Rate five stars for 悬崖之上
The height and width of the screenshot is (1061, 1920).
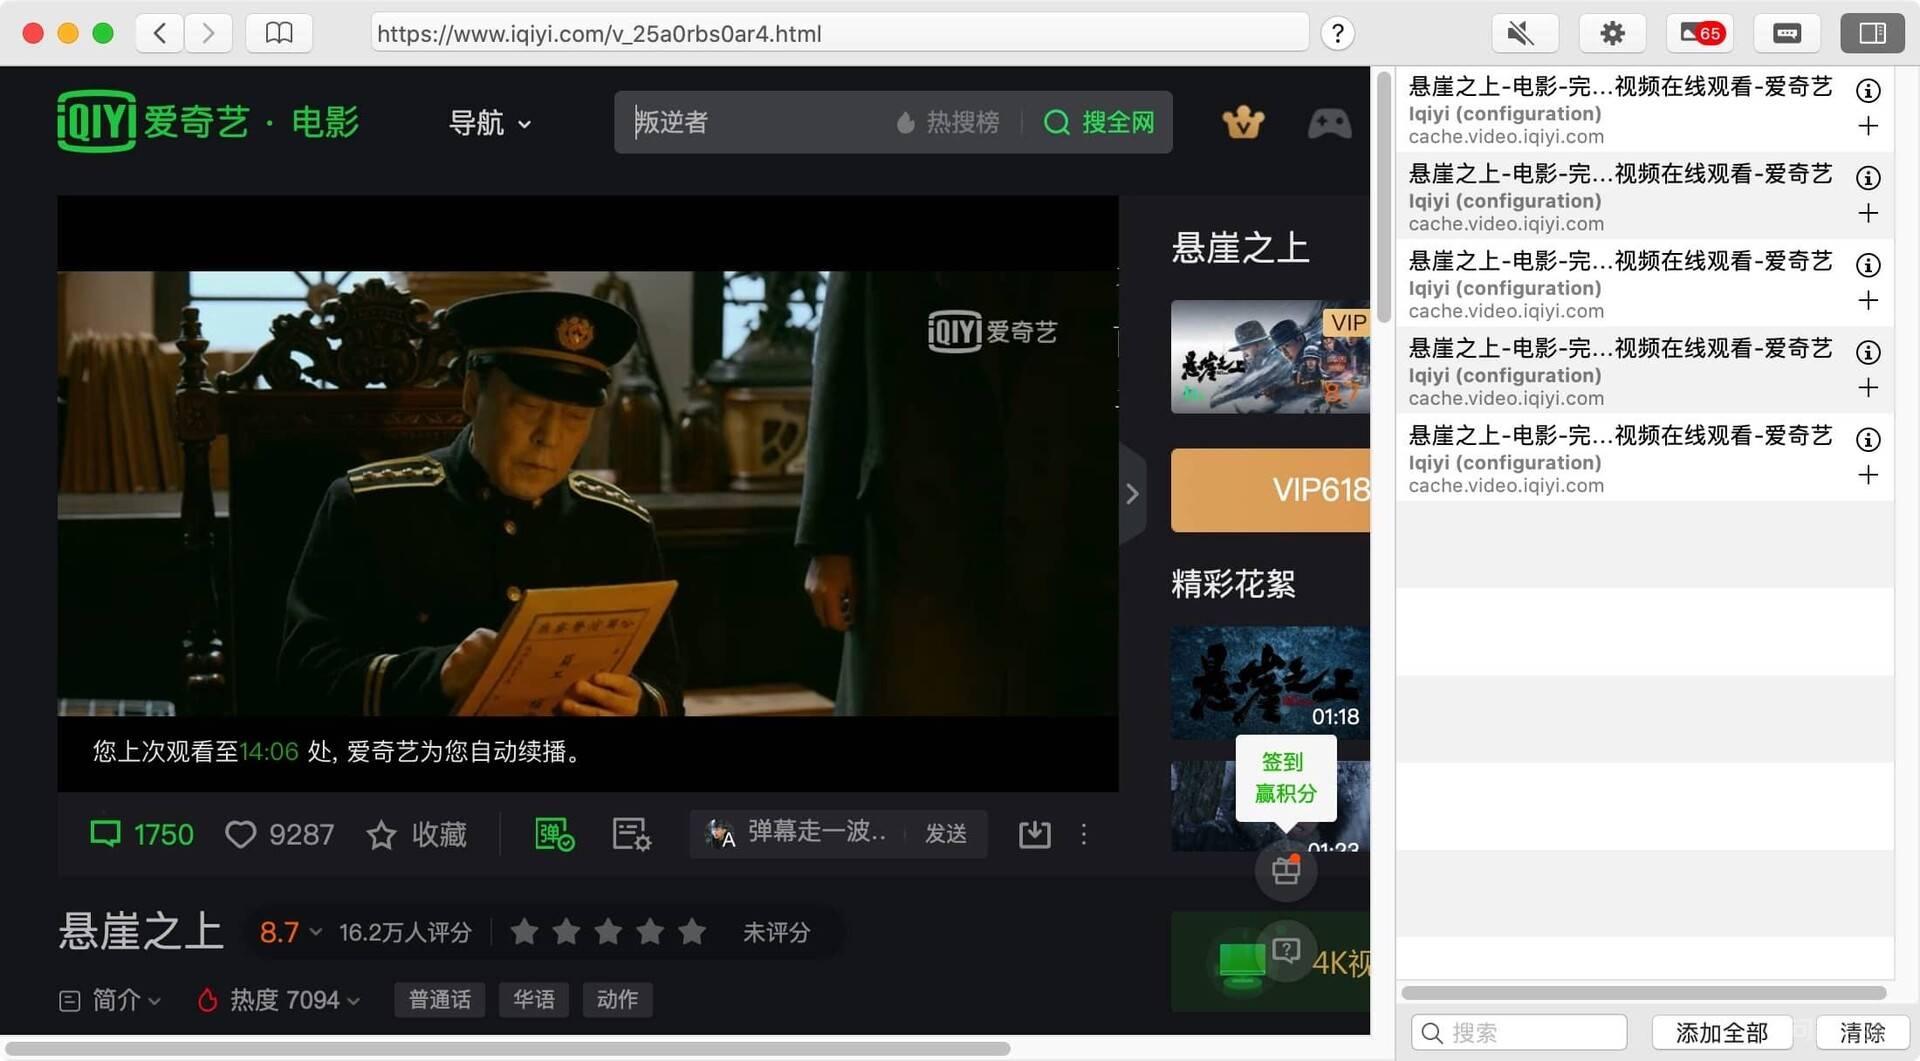pyautogui.click(x=692, y=932)
